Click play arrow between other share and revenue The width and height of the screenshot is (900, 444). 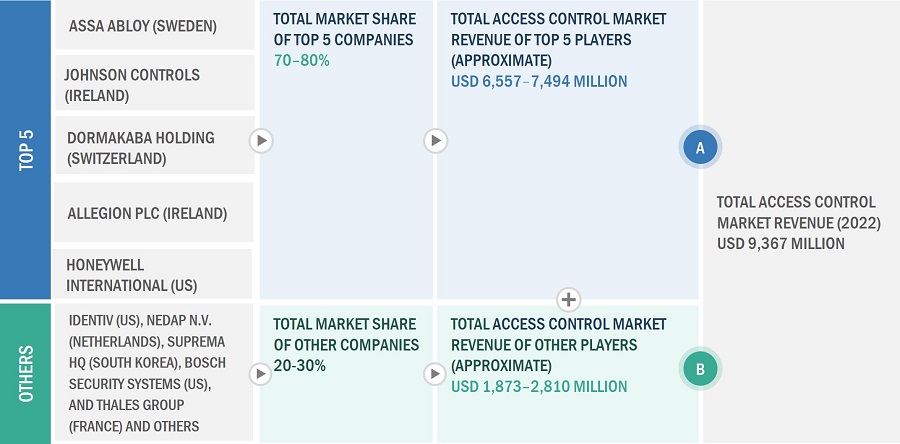pyautogui.click(x=435, y=374)
